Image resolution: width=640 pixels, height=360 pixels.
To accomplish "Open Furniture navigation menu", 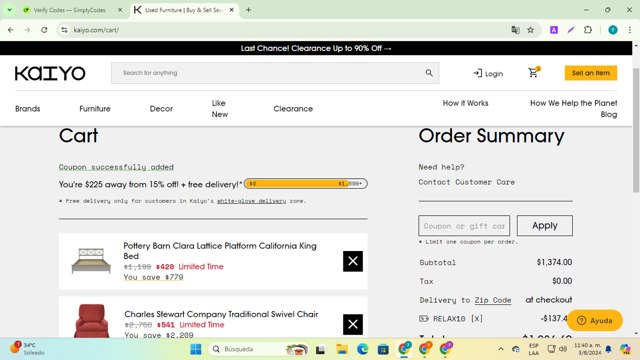I will 95,109.
